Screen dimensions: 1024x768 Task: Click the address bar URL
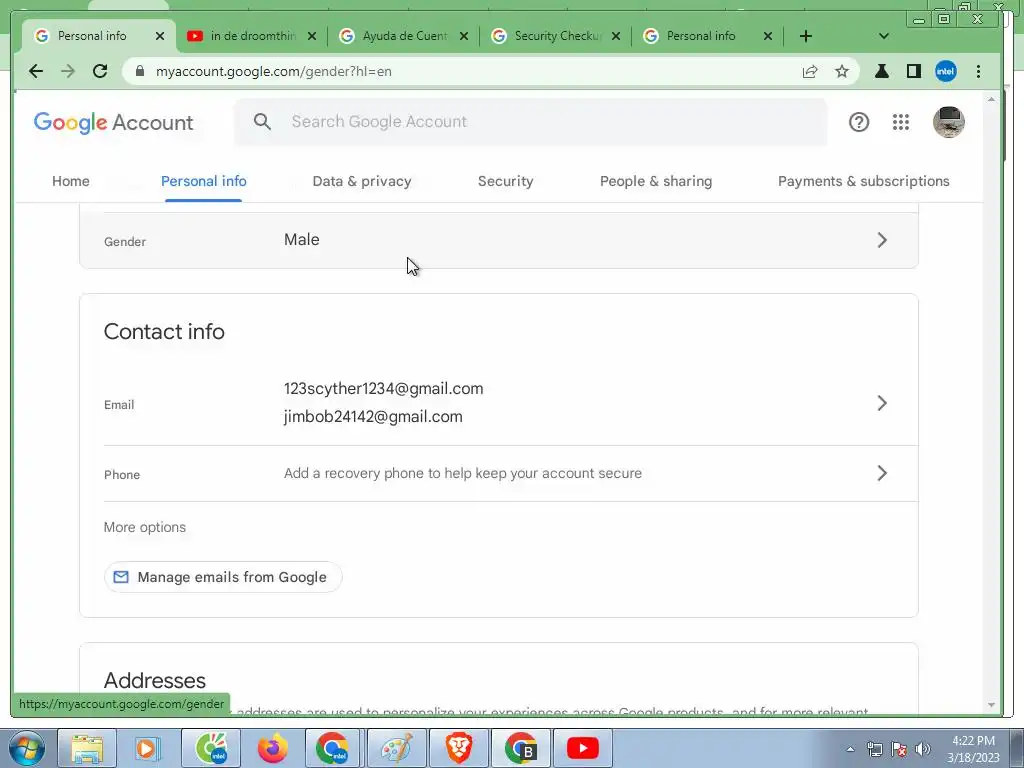pyautogui.click(x=274, y=71)
